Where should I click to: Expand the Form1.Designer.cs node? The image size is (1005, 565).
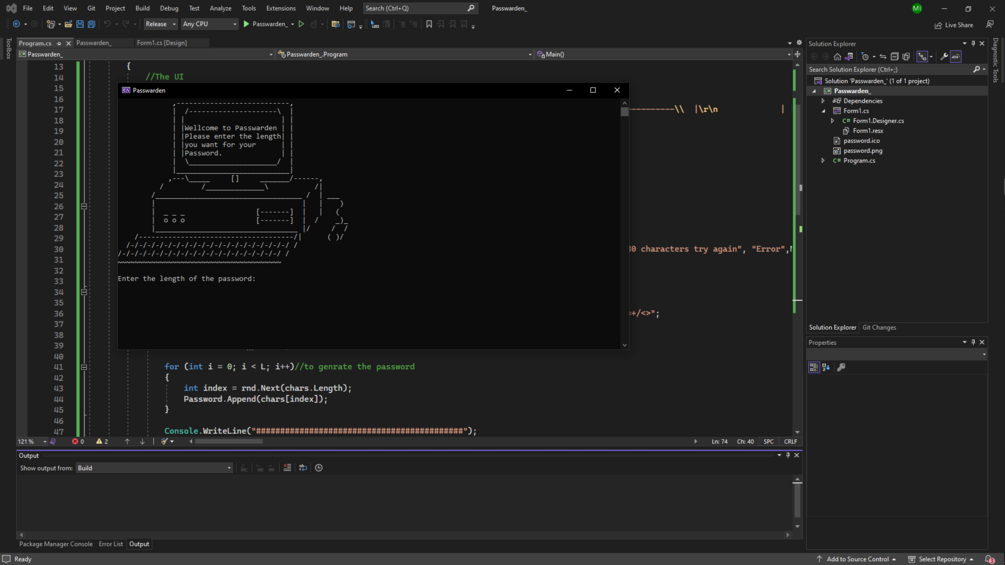pyautogui.click(x=833, y=120)
